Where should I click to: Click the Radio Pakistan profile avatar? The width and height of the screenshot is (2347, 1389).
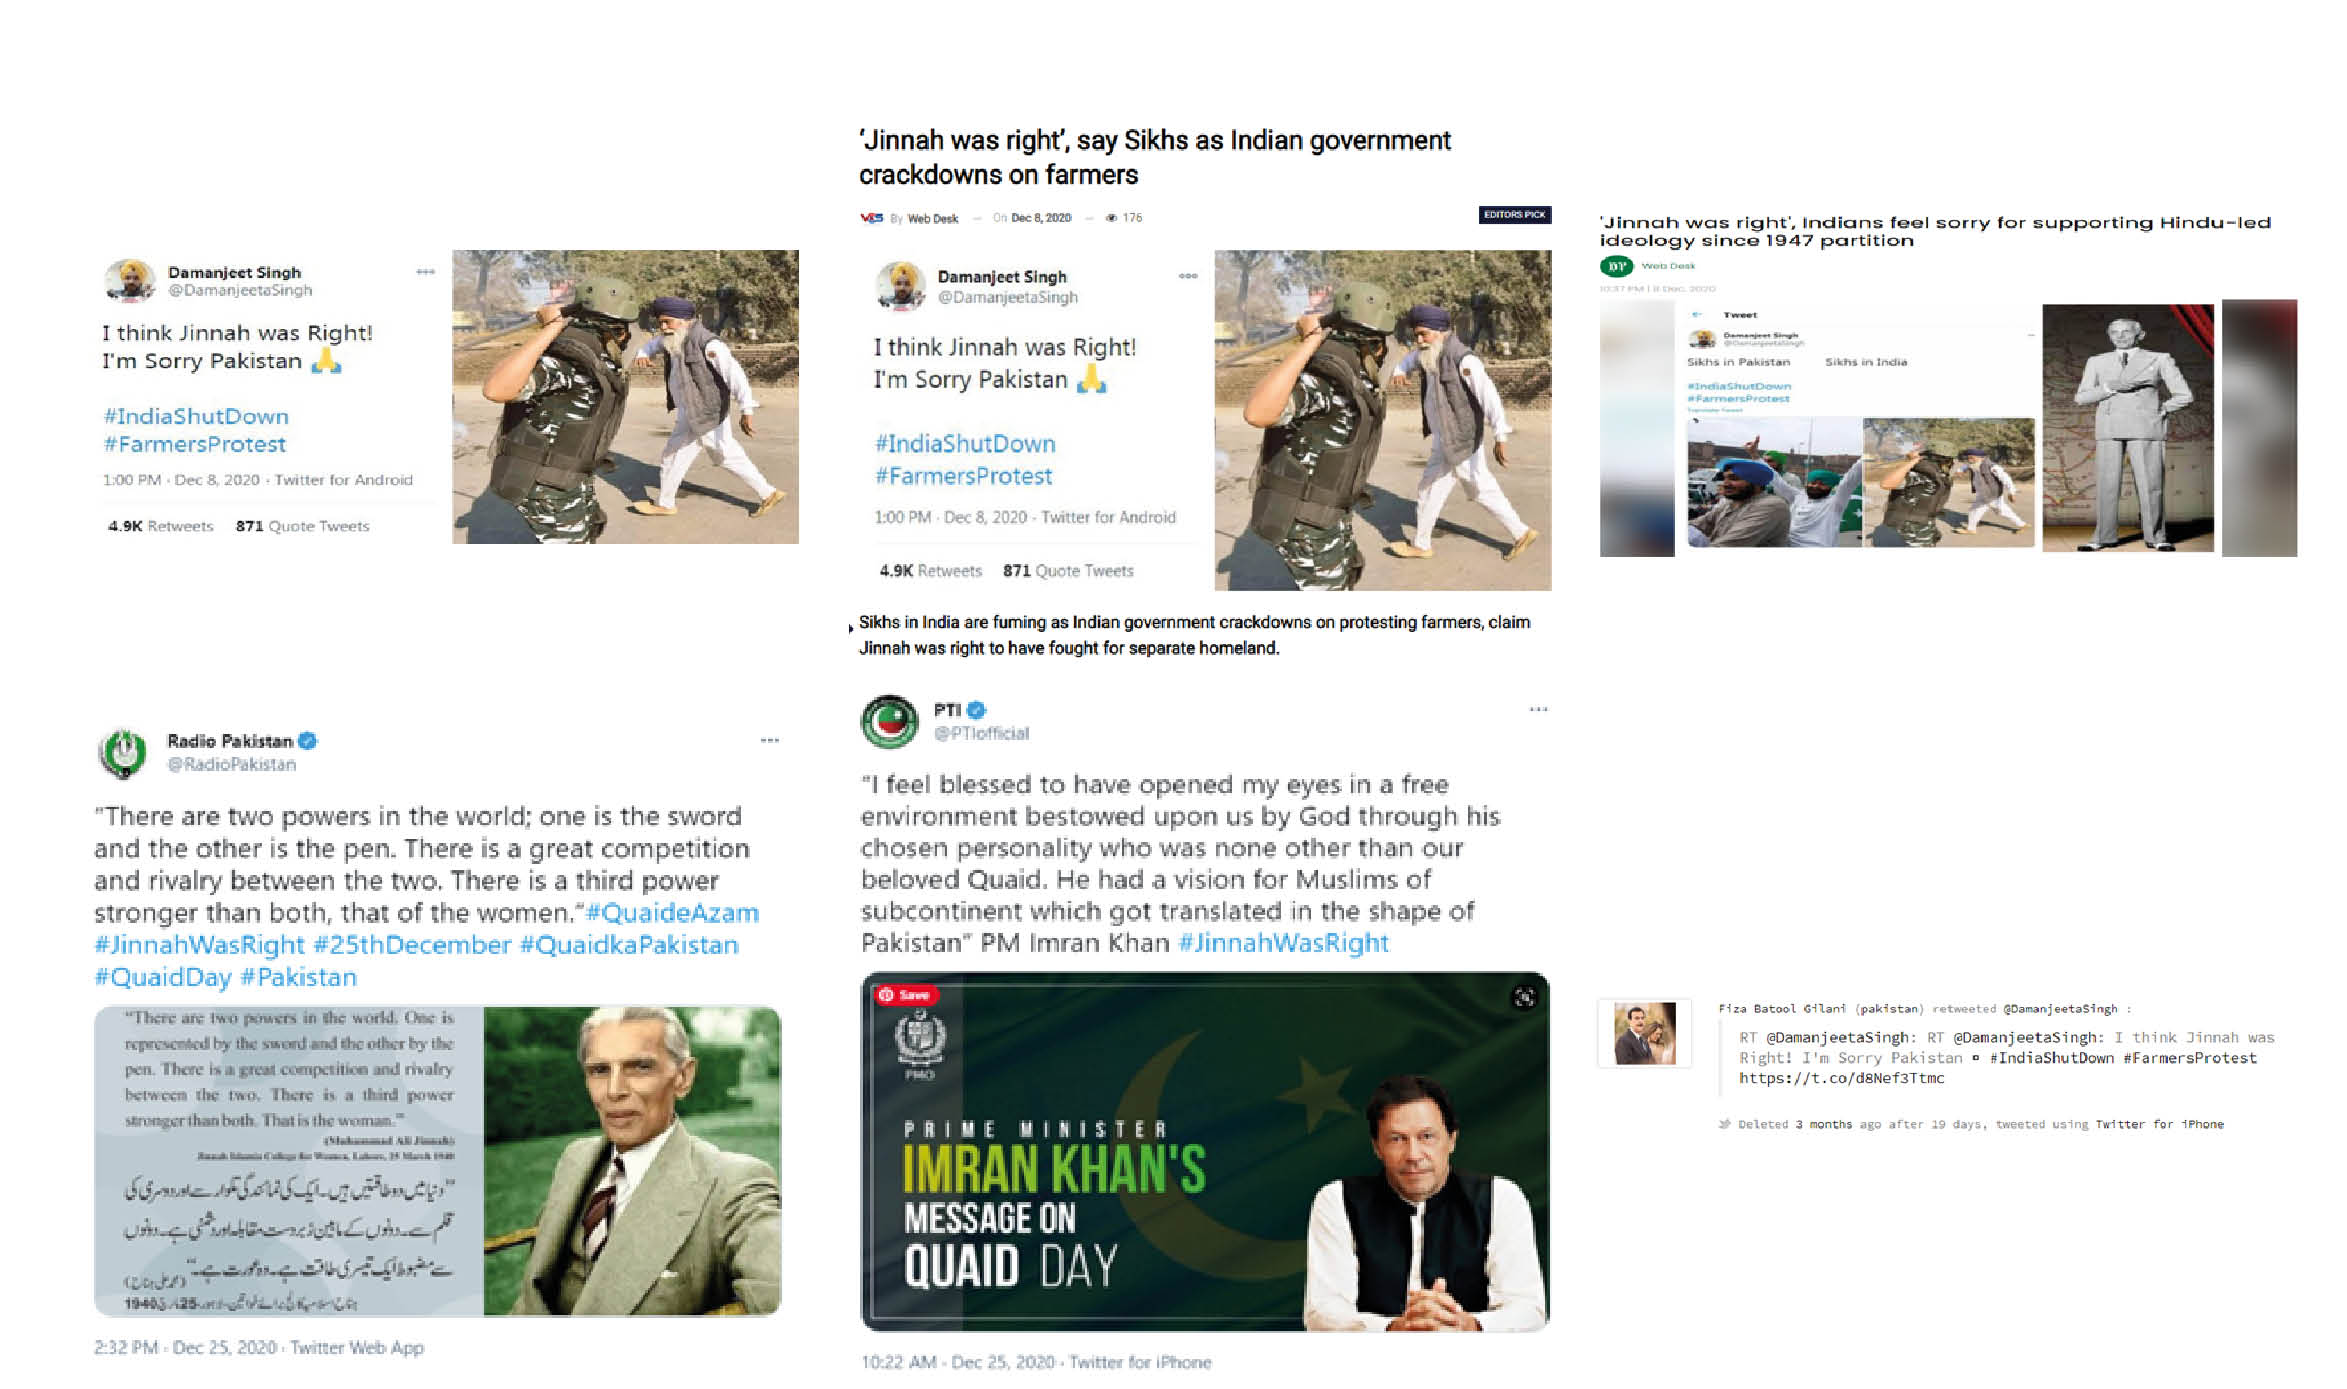(124, 753)
